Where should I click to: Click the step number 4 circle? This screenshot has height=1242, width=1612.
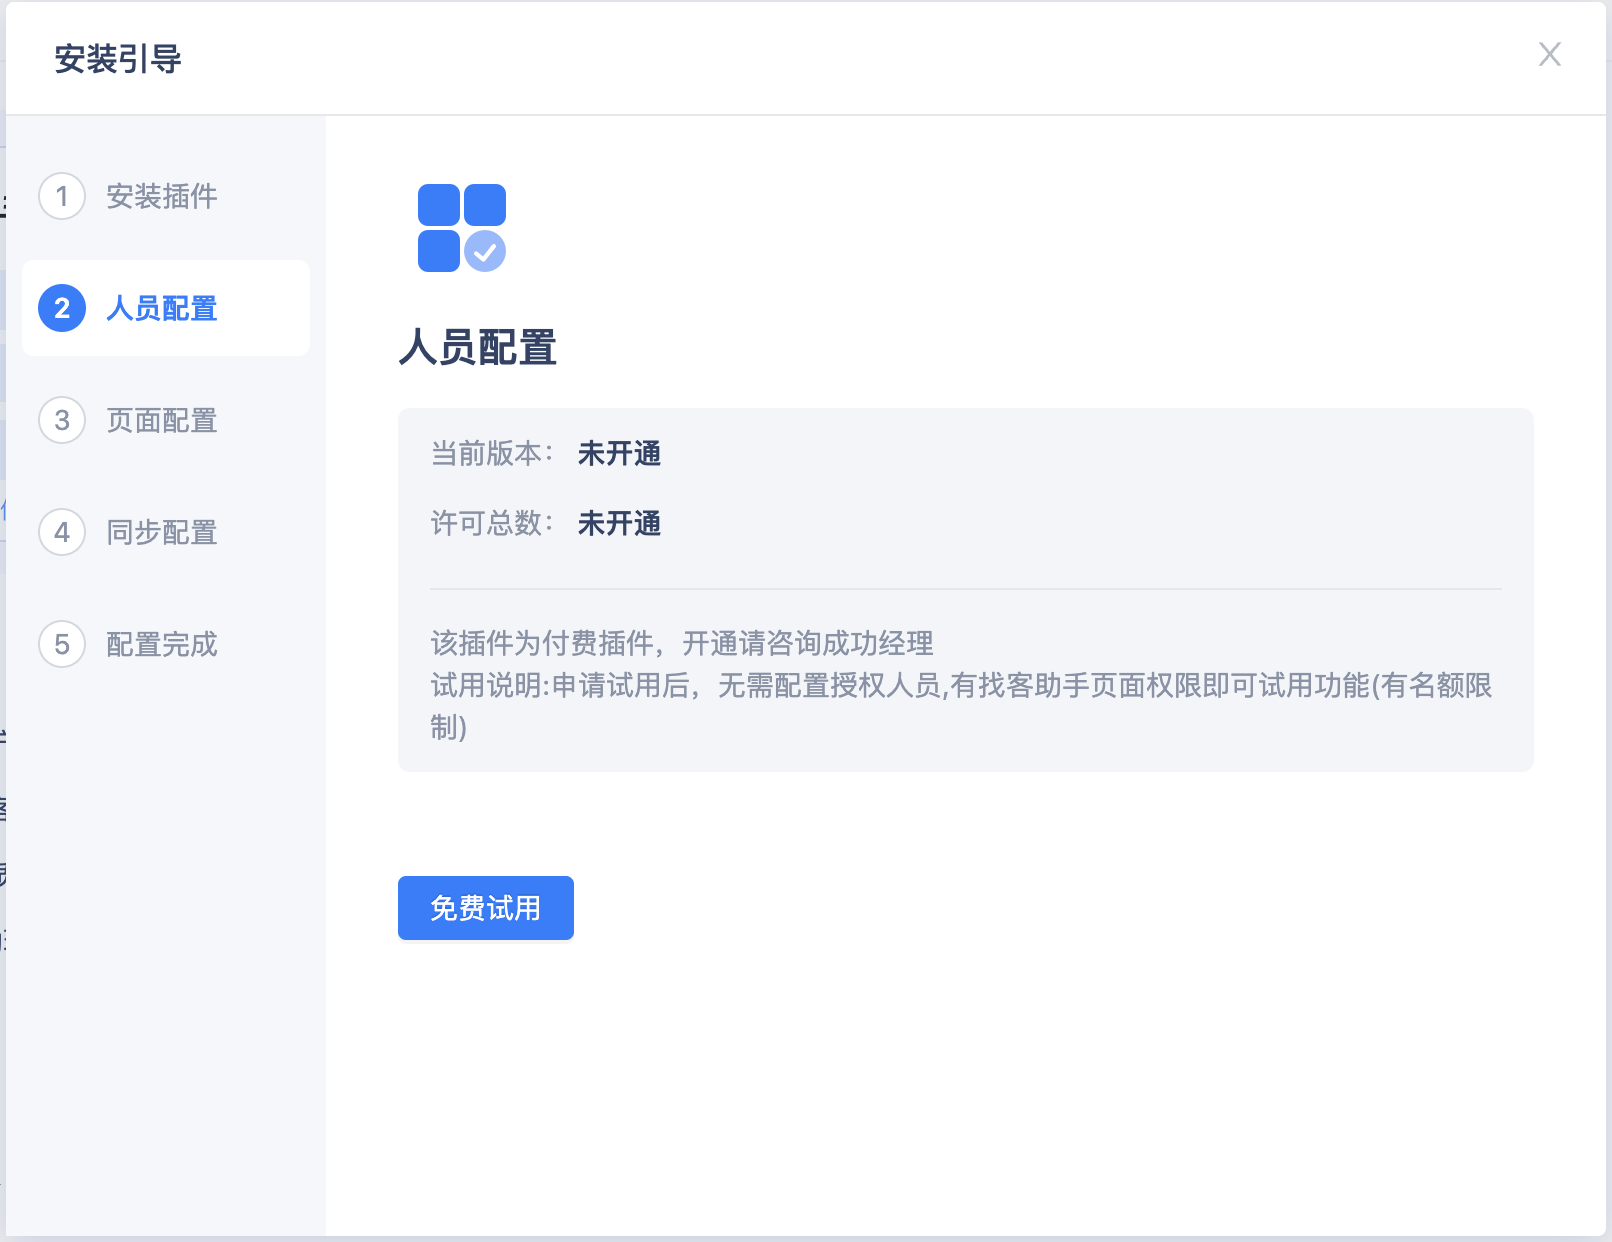pos(62,532)
